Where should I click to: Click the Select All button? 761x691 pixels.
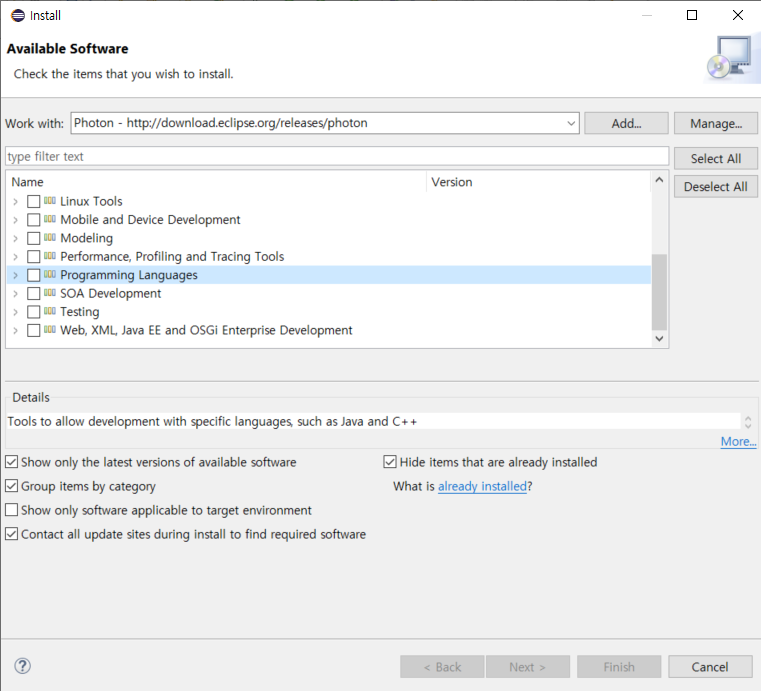coord(716,159)
